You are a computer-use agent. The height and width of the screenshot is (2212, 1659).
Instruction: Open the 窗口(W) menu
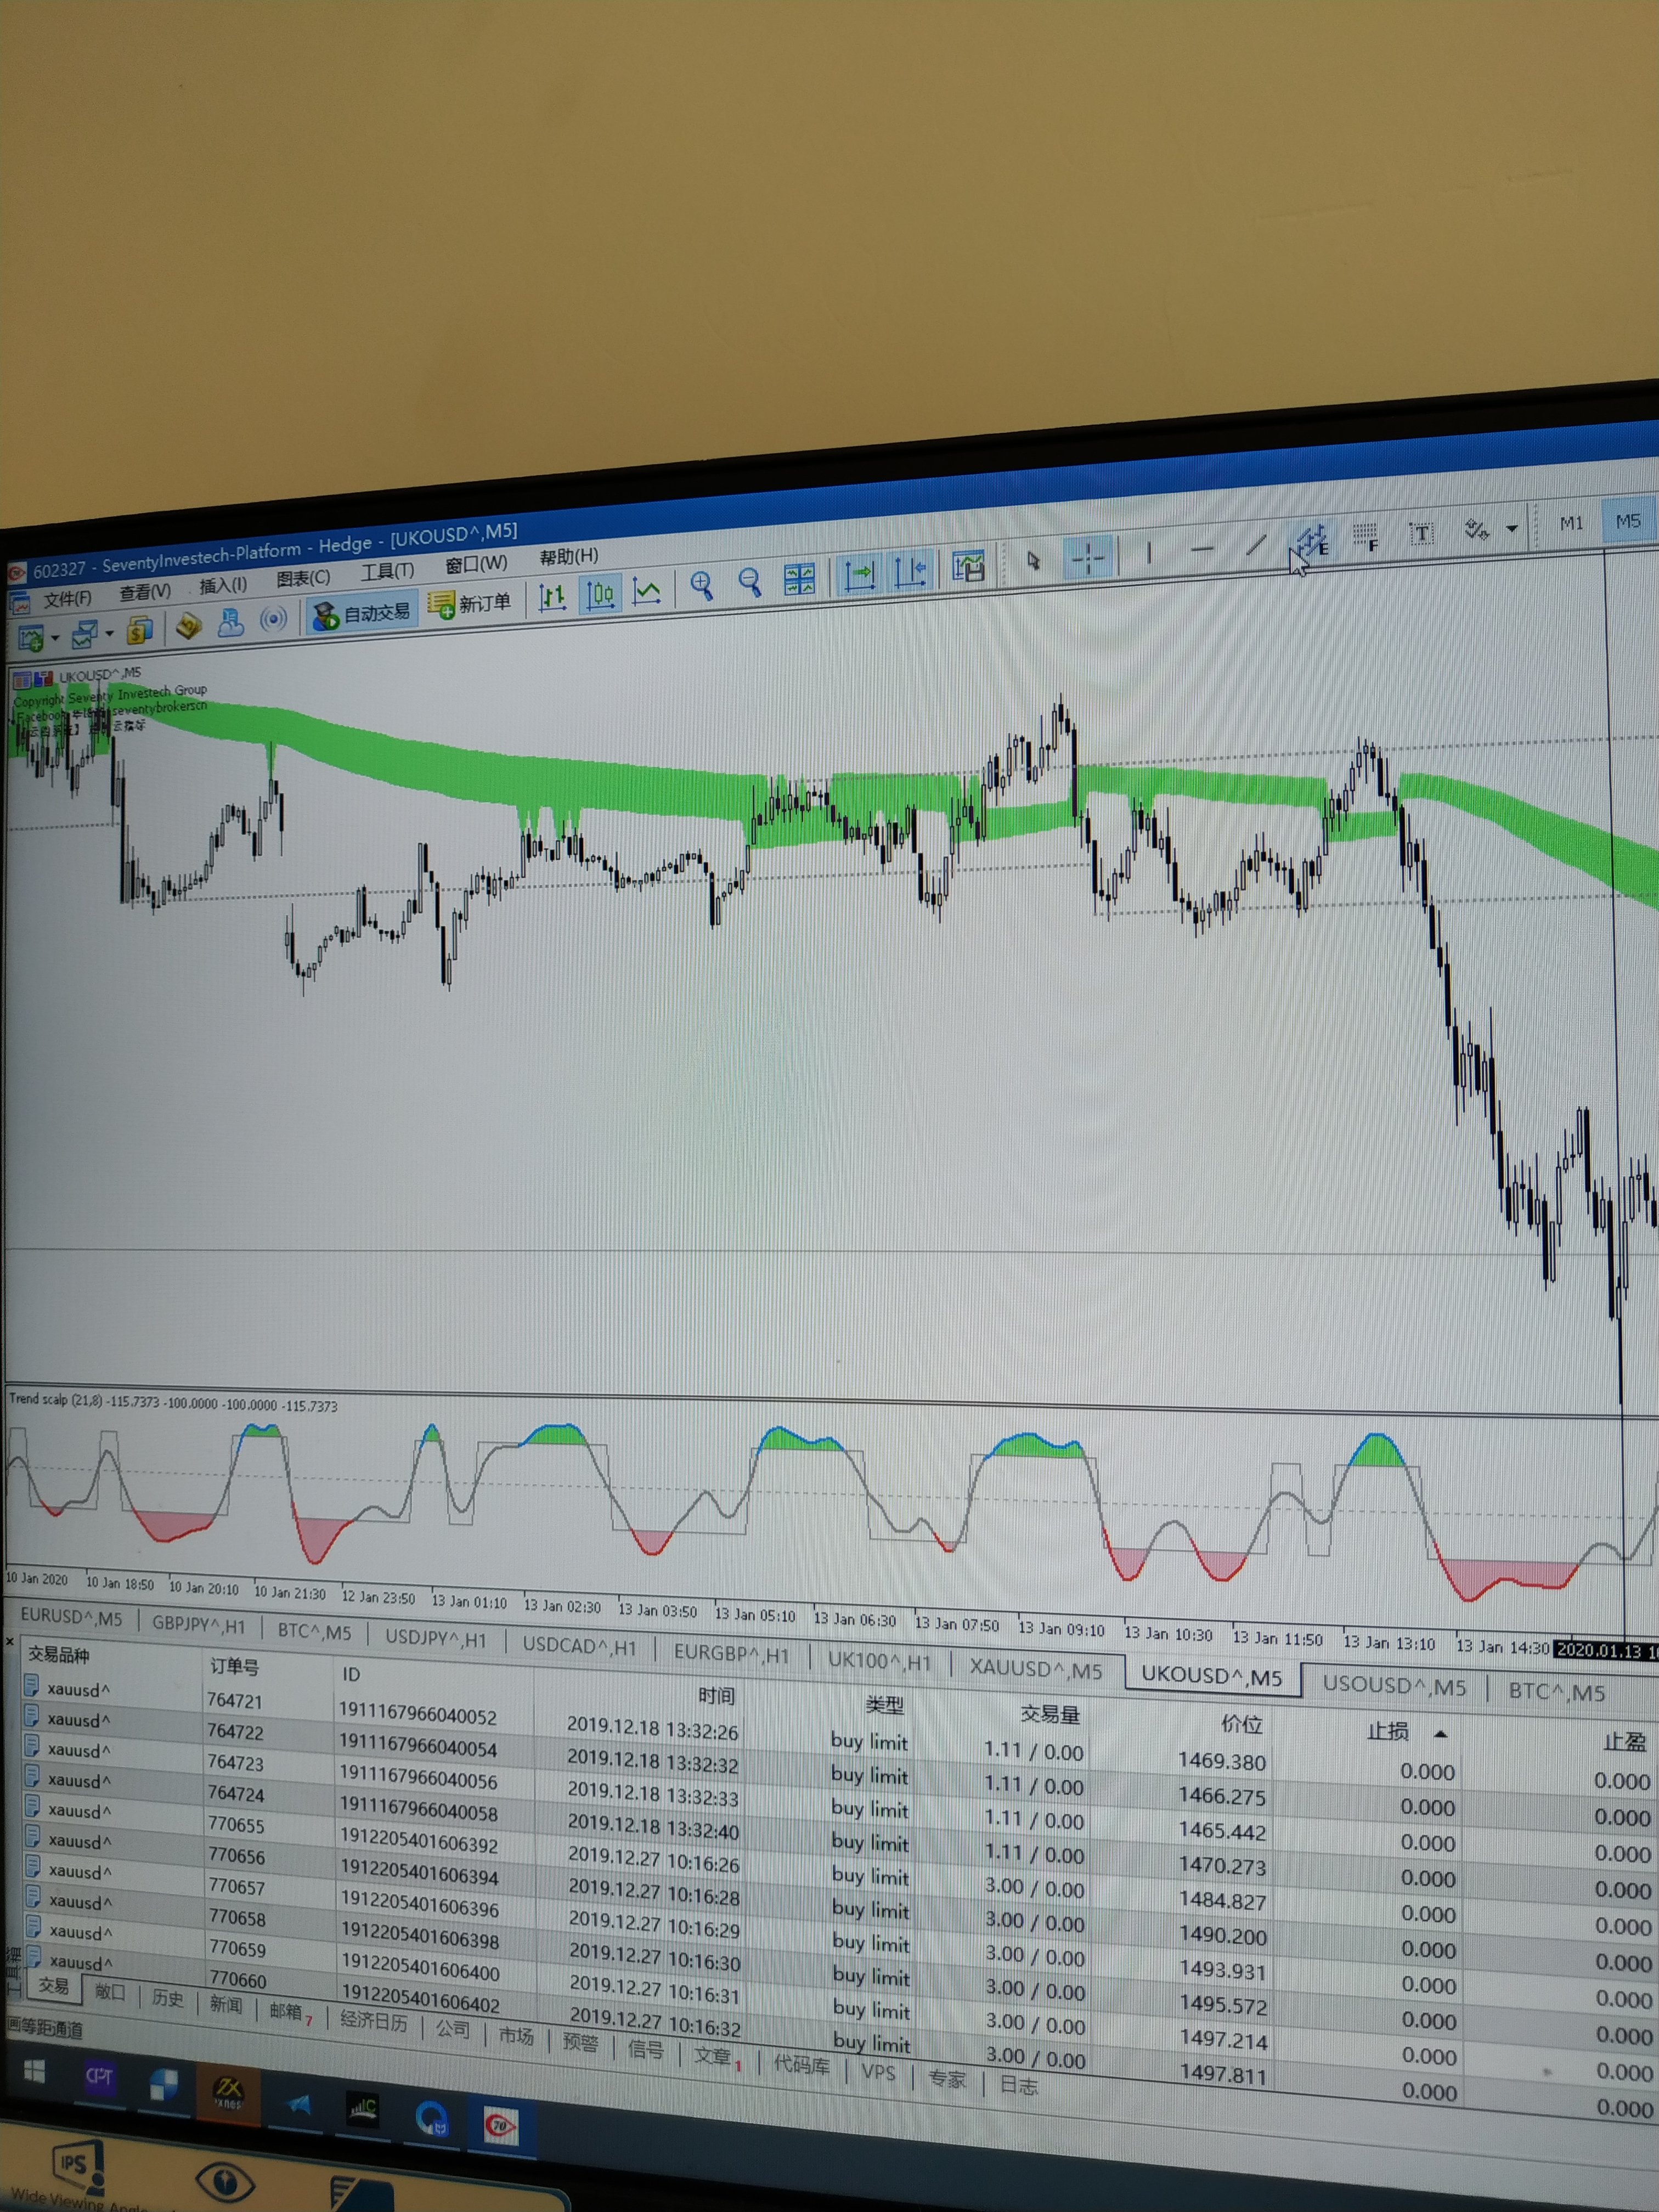coord(476,564)
